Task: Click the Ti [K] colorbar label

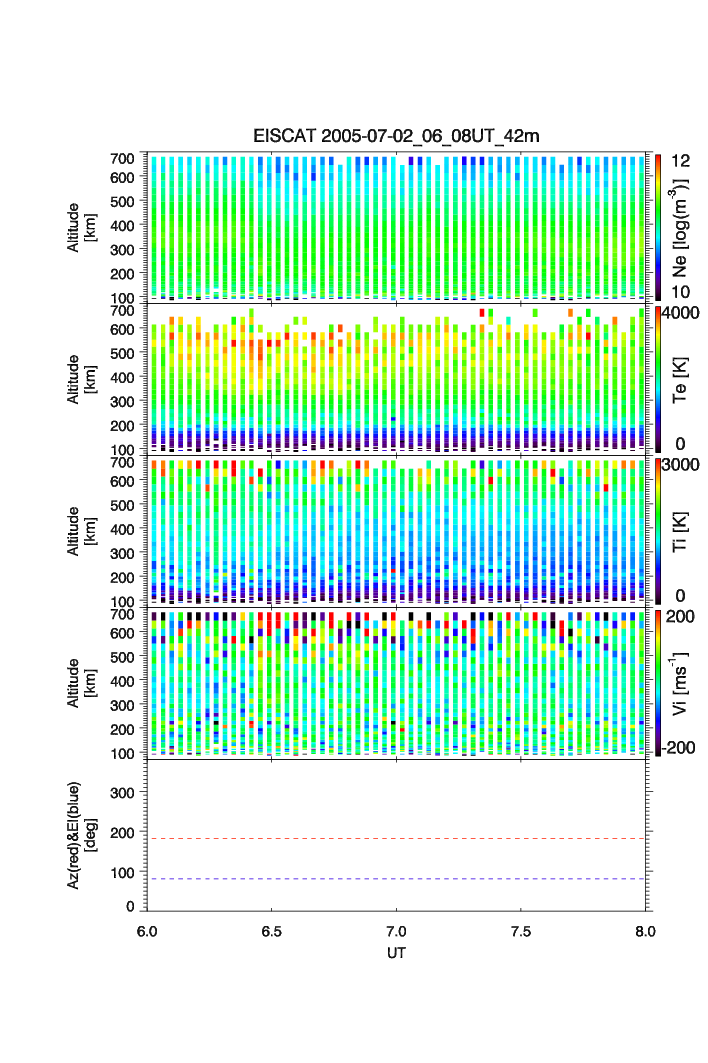Action: tap(680, 531)
